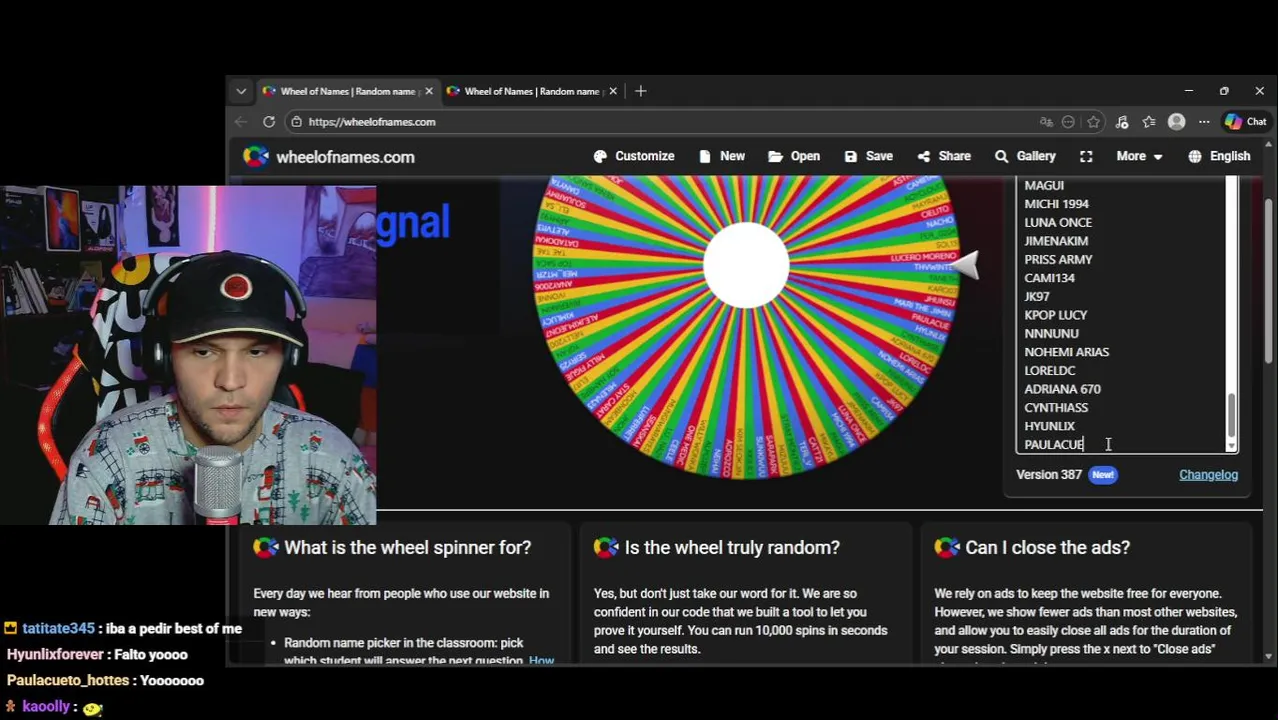The height and width of the screenshot is (720, 1278).
Task: Open the Gallery search
Action: [1025, 156]
